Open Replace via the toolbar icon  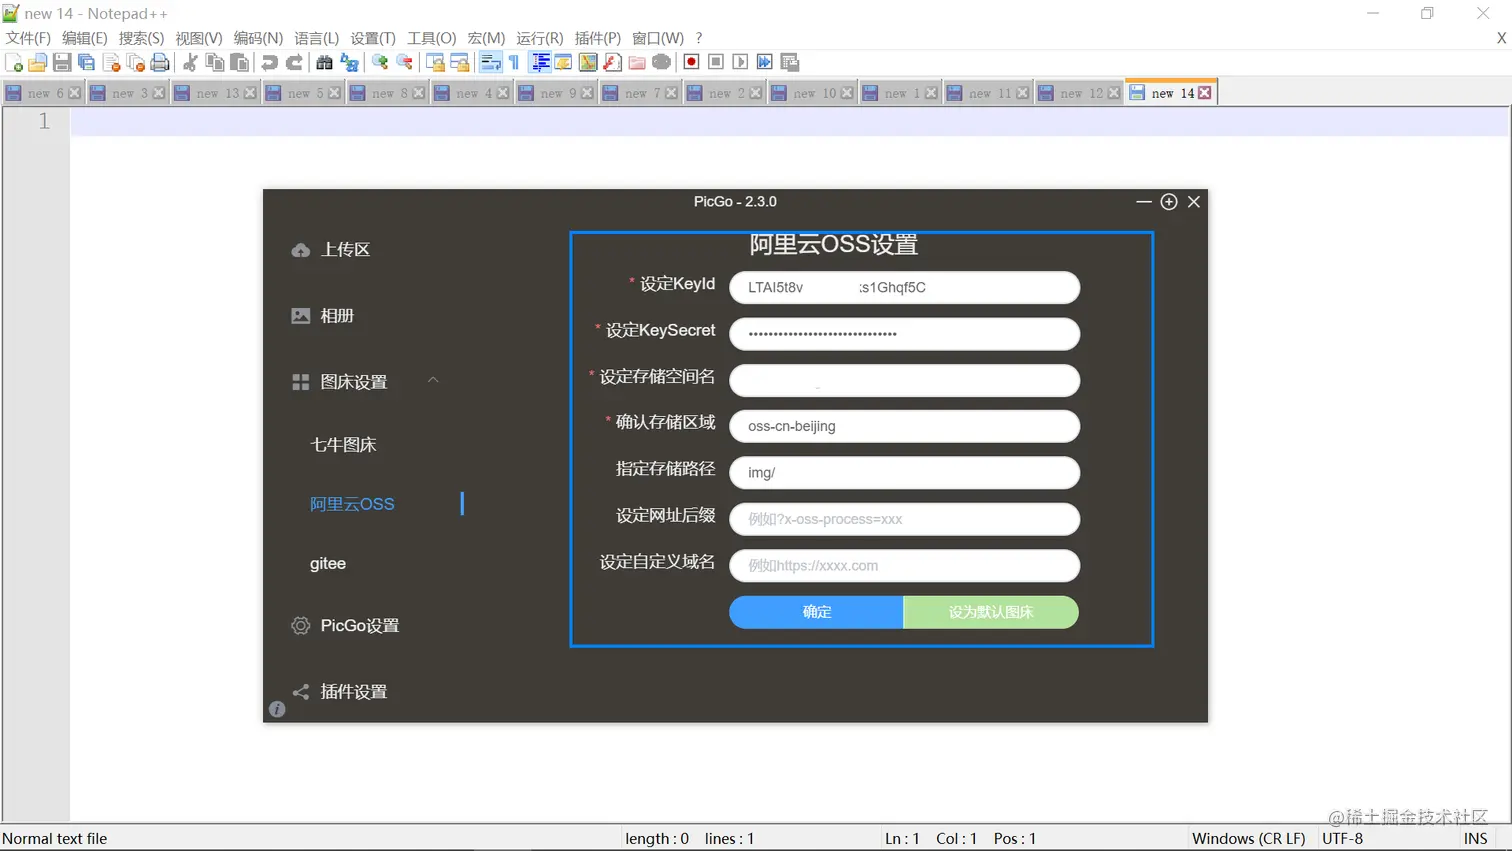point(349,62)
